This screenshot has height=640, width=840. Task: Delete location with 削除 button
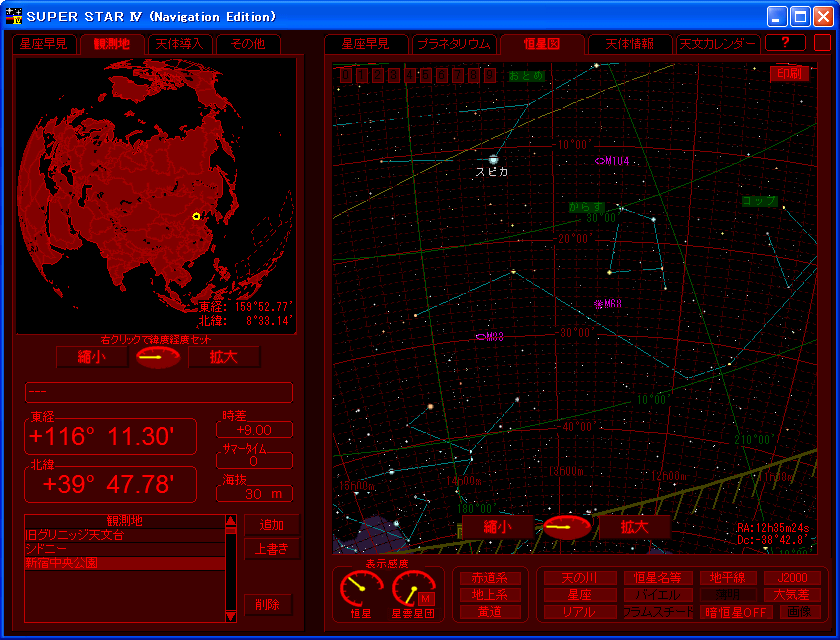coord(268,605)
